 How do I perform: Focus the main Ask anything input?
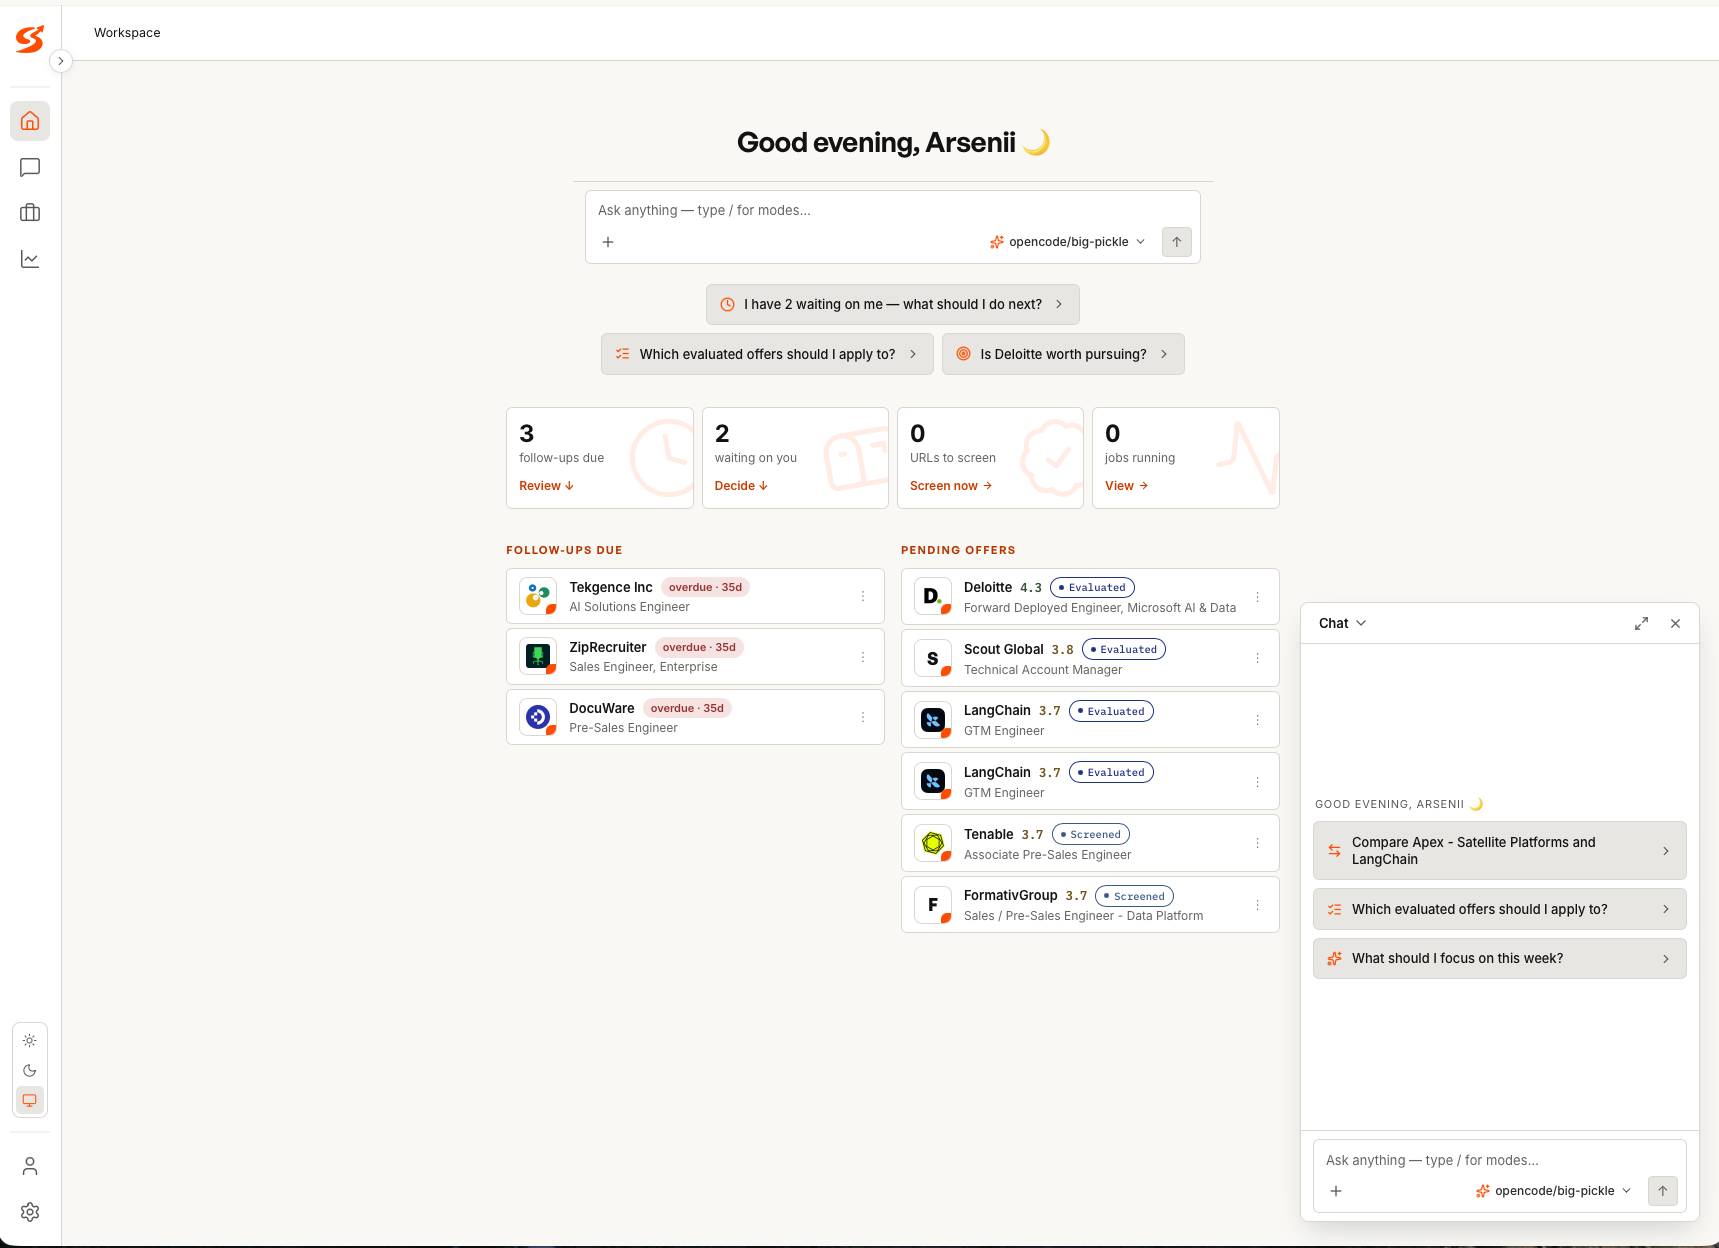click(892, 210)
